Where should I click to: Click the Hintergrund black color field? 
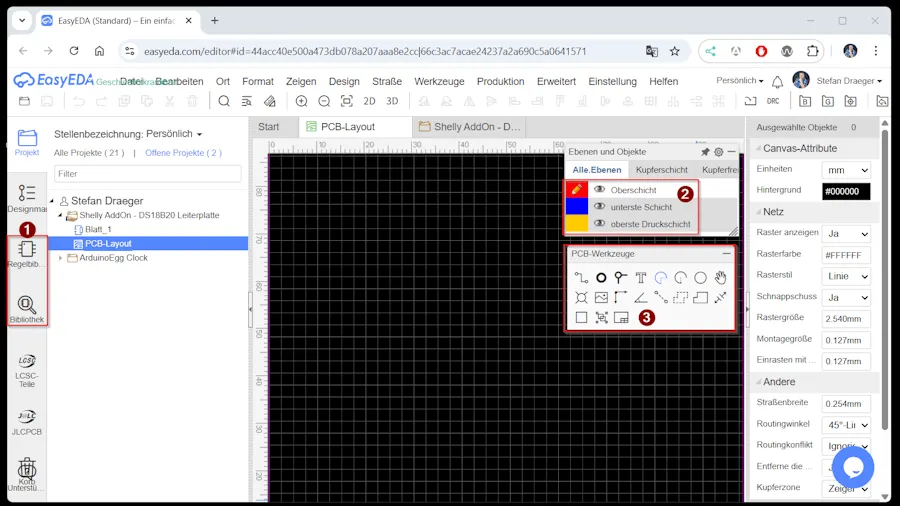pyautogui.click(x=845, y=191)
